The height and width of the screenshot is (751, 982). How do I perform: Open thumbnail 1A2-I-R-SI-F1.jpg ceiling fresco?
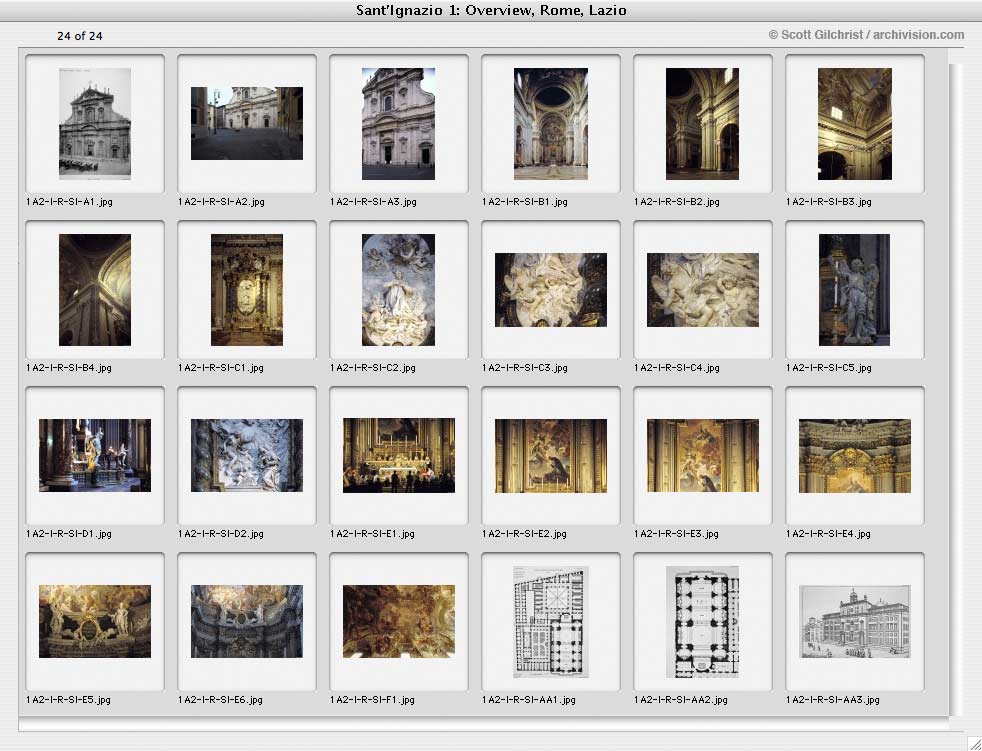coord(399,621)
